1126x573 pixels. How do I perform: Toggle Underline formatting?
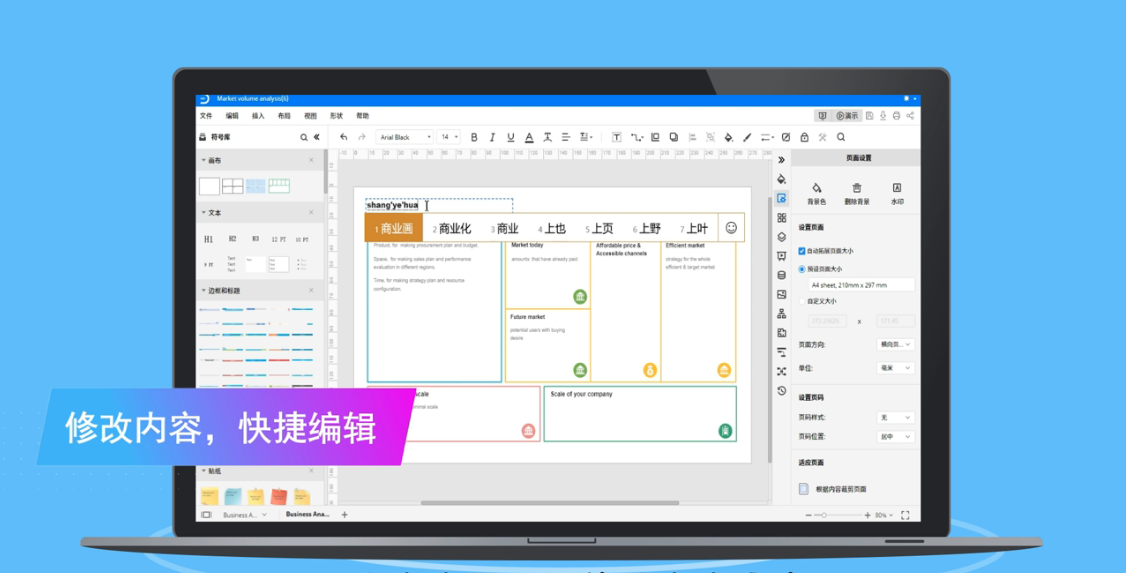[511, 137]
